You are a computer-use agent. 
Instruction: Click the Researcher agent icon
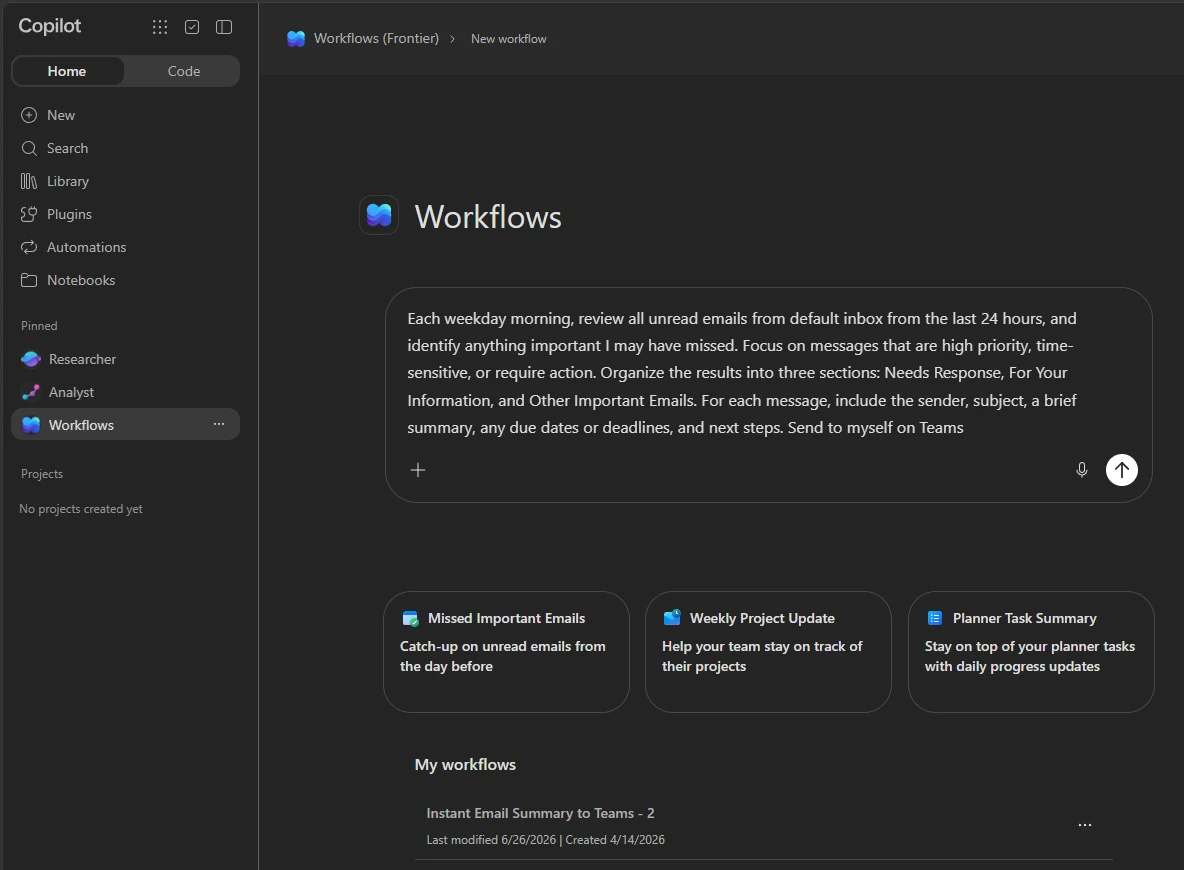click(31, 359)
